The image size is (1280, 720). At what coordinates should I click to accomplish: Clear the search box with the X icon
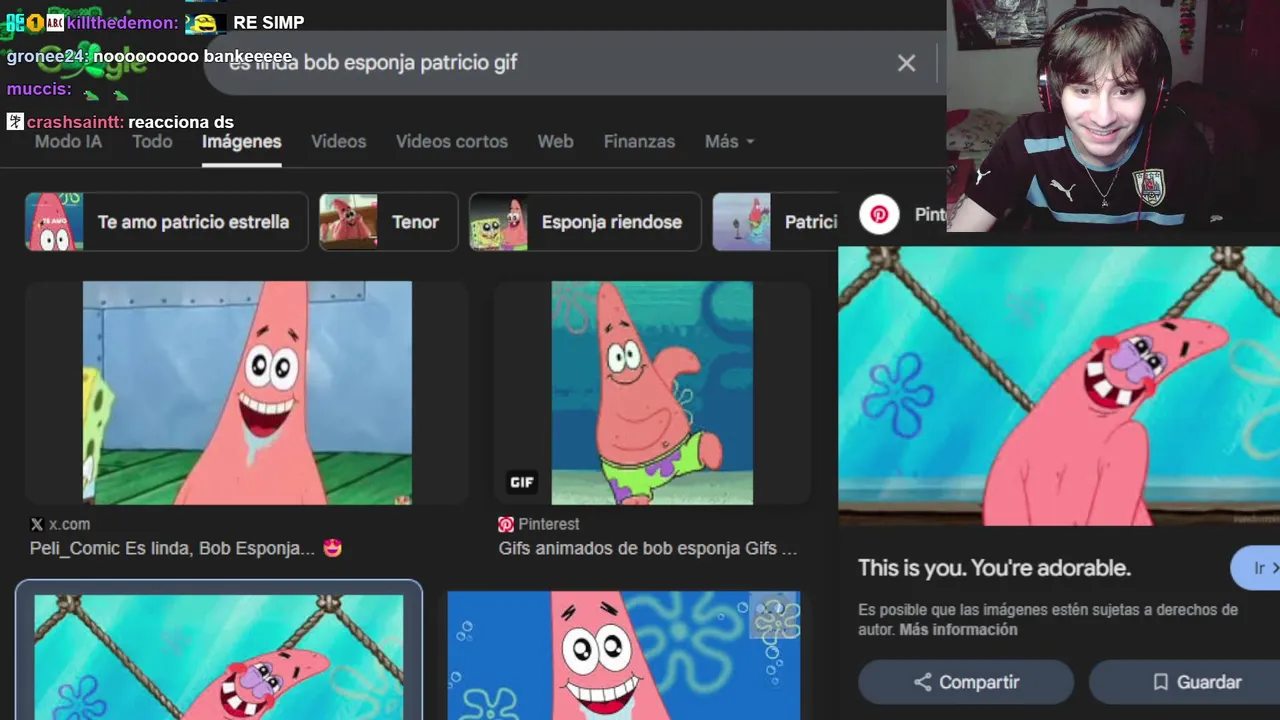[x=906, y=63]
